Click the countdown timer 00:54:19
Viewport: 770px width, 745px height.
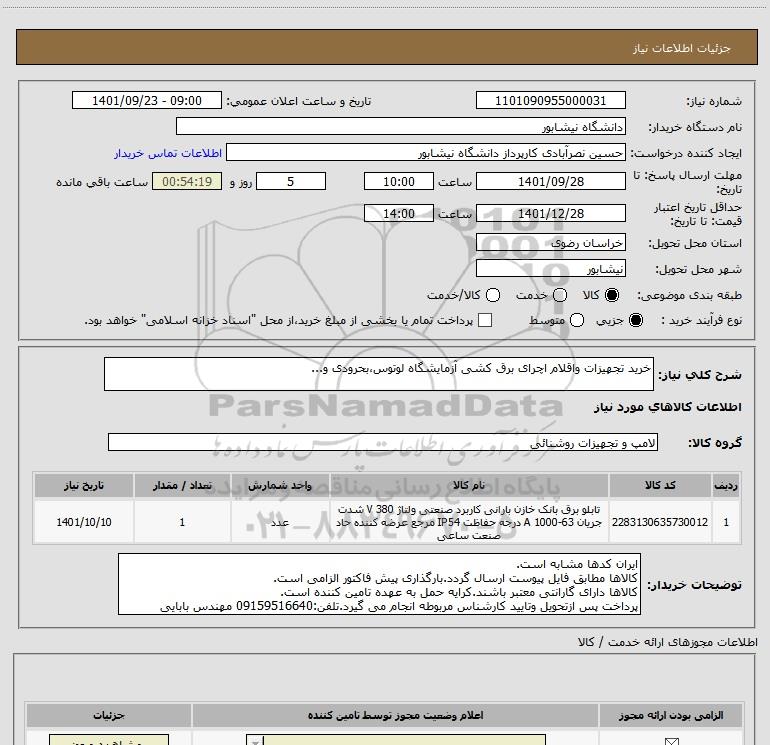[x=187, y=182]
